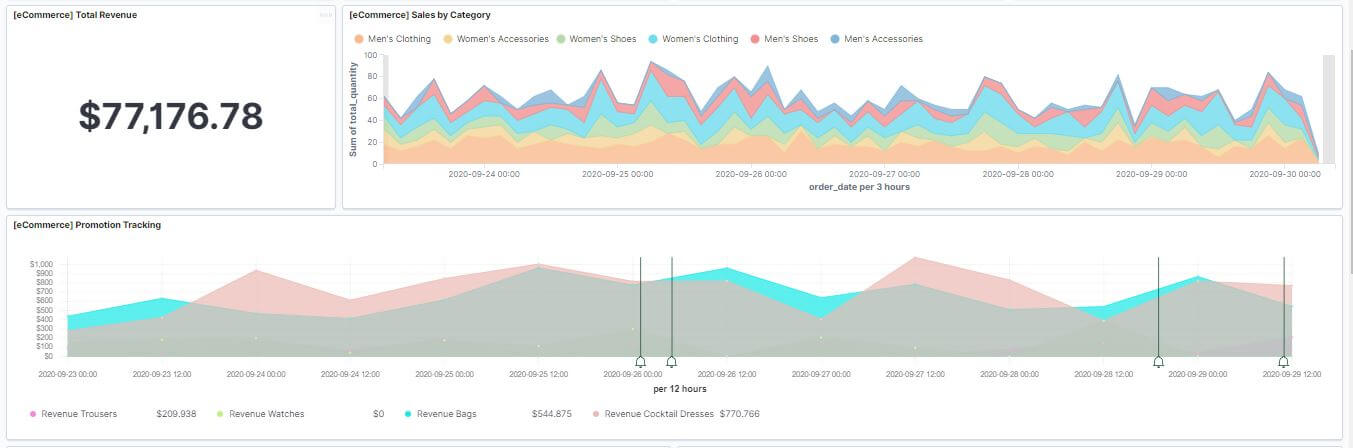Click the Total Revenue panel title

pyautogui.click(x=75, y=15)
